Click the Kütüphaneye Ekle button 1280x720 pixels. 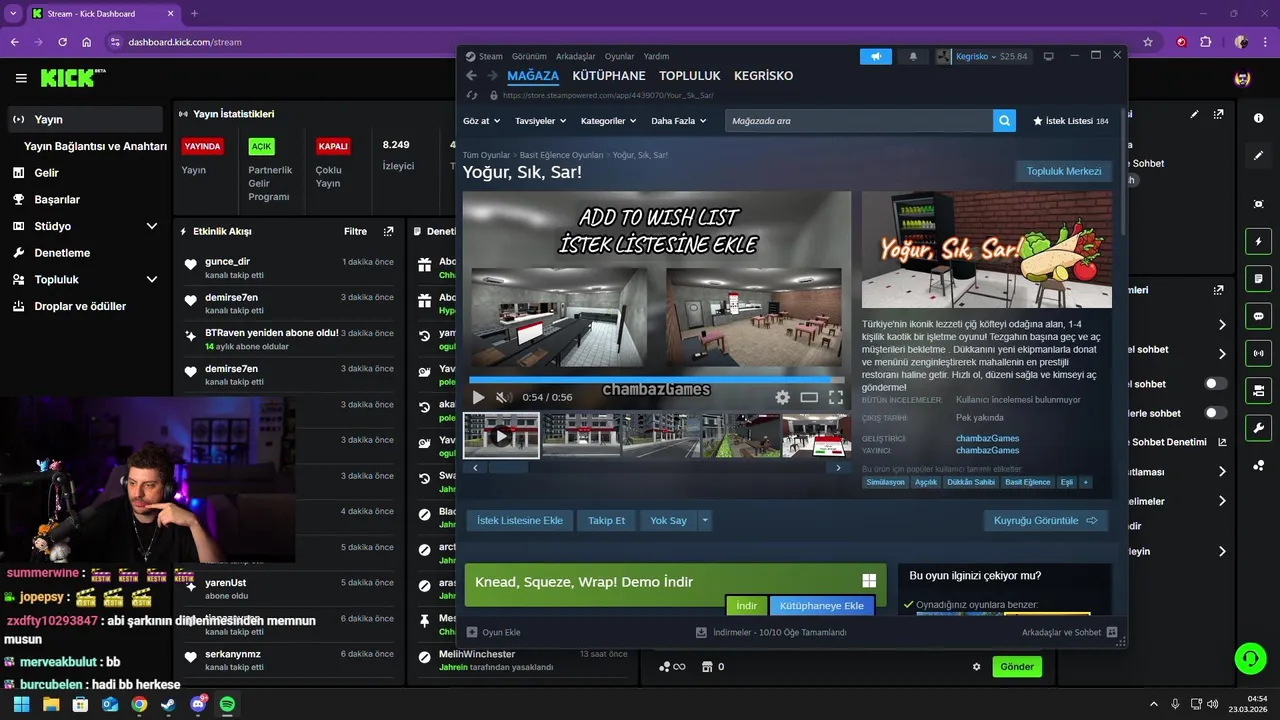point(821,606)
